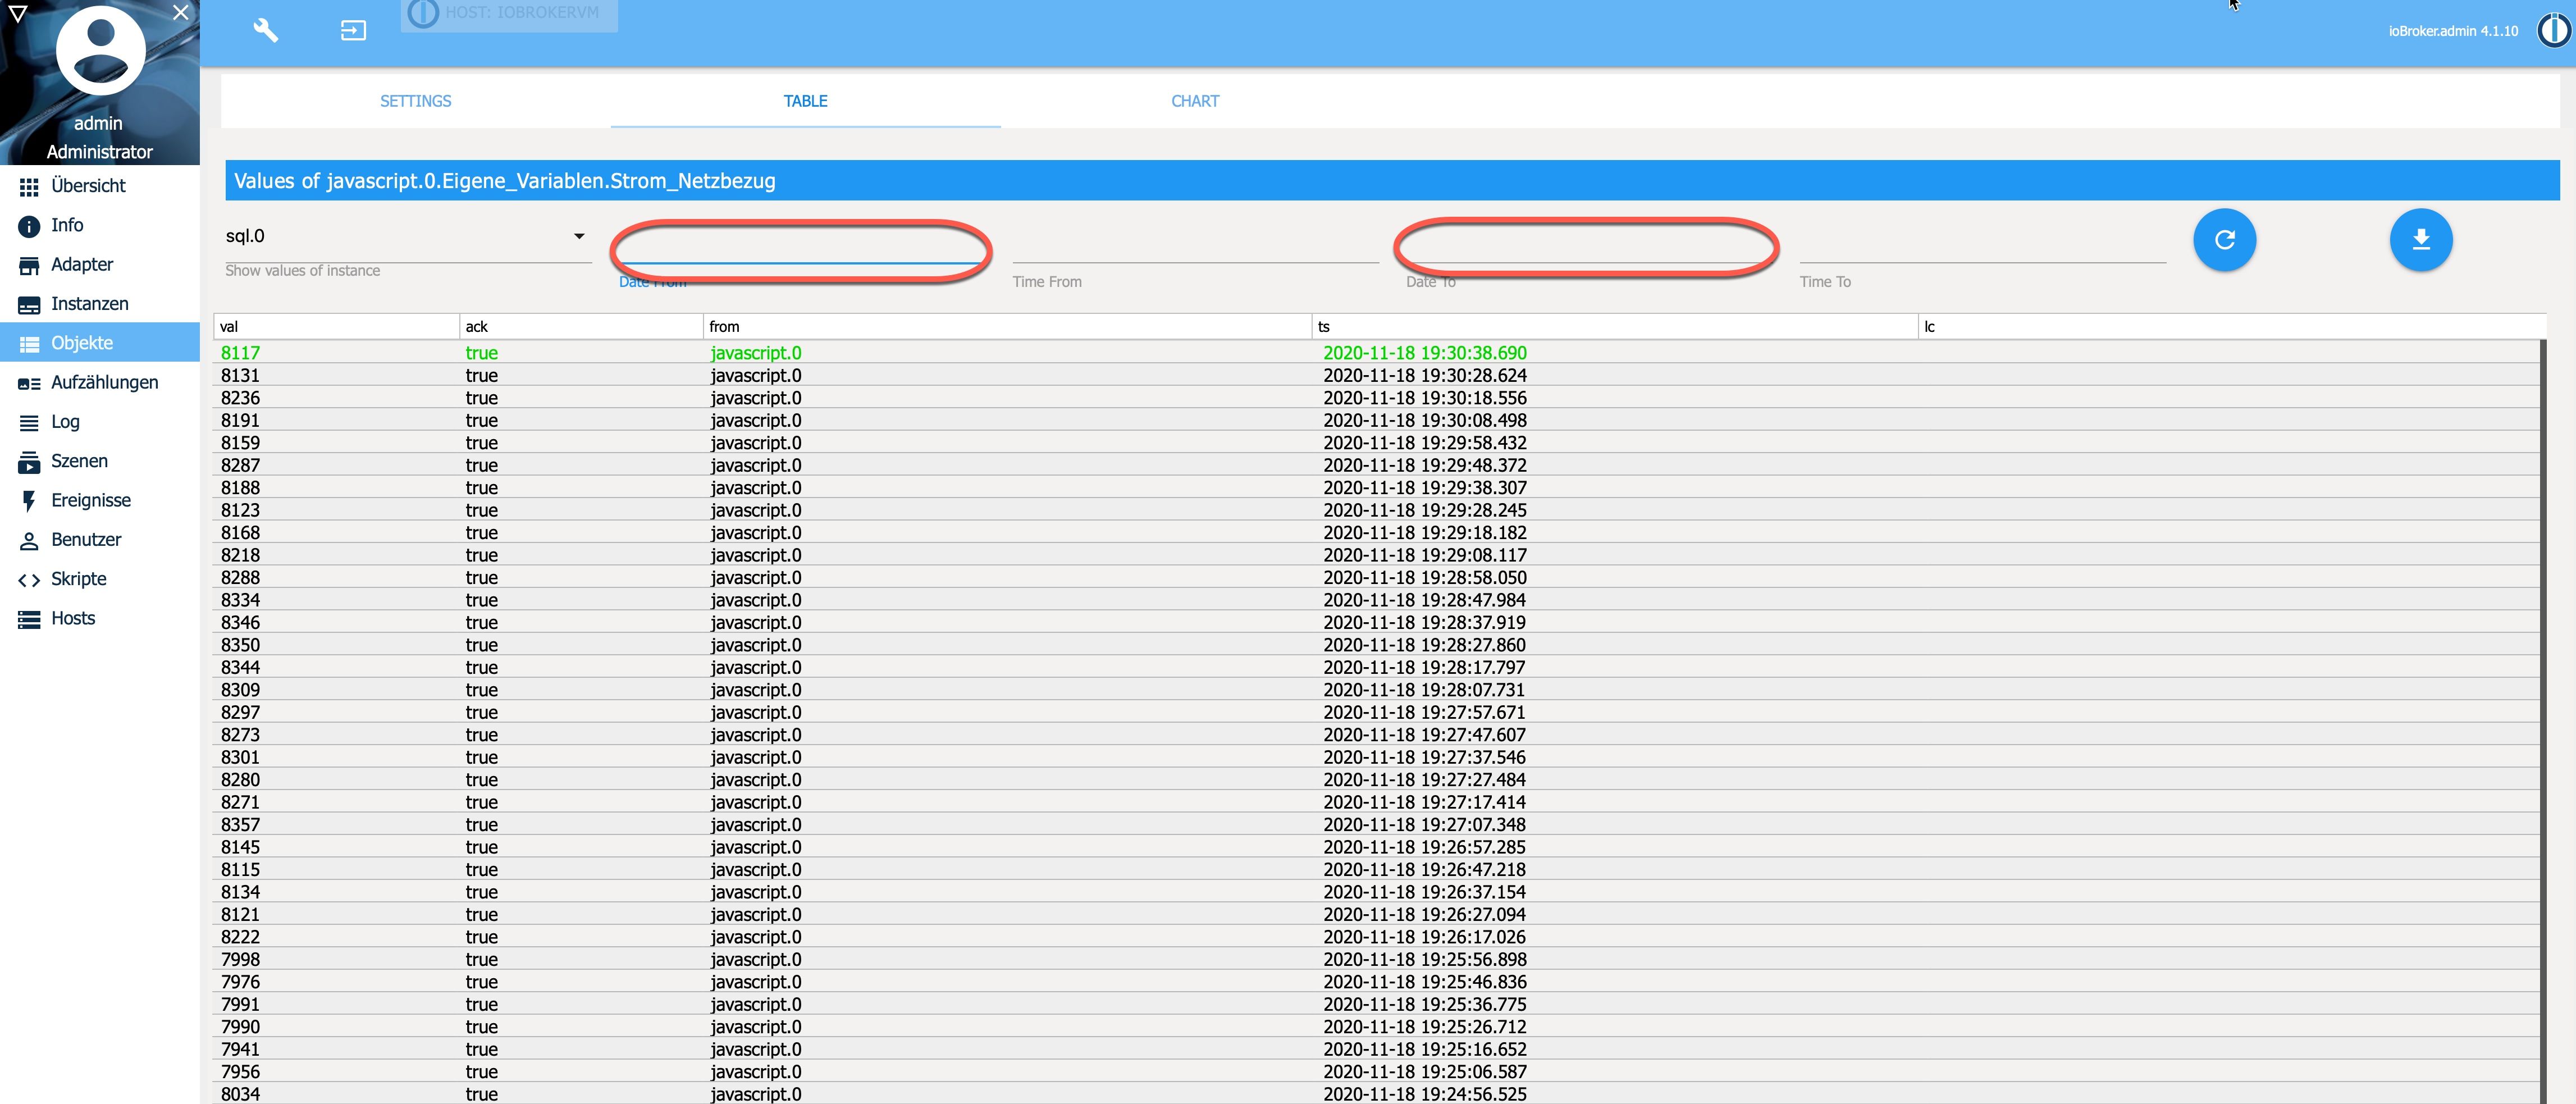Screen dimensions: 2576x1104
Task: Click the small triangle menu at top left
Action: pyautogui.click(x=18, y=13)
